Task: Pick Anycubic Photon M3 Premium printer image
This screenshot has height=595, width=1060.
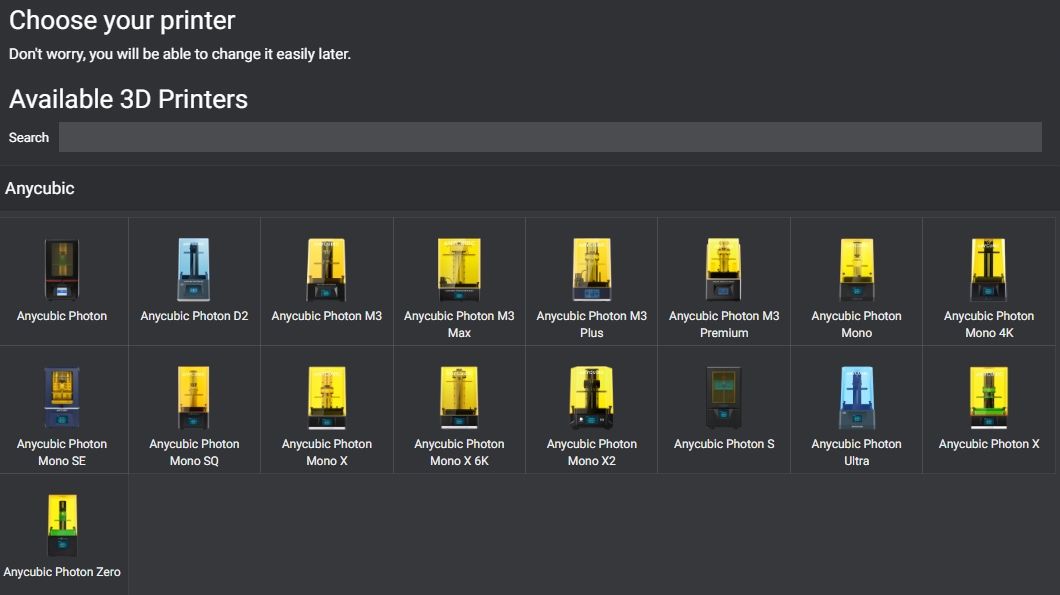Action: click(x=723, y=269)
